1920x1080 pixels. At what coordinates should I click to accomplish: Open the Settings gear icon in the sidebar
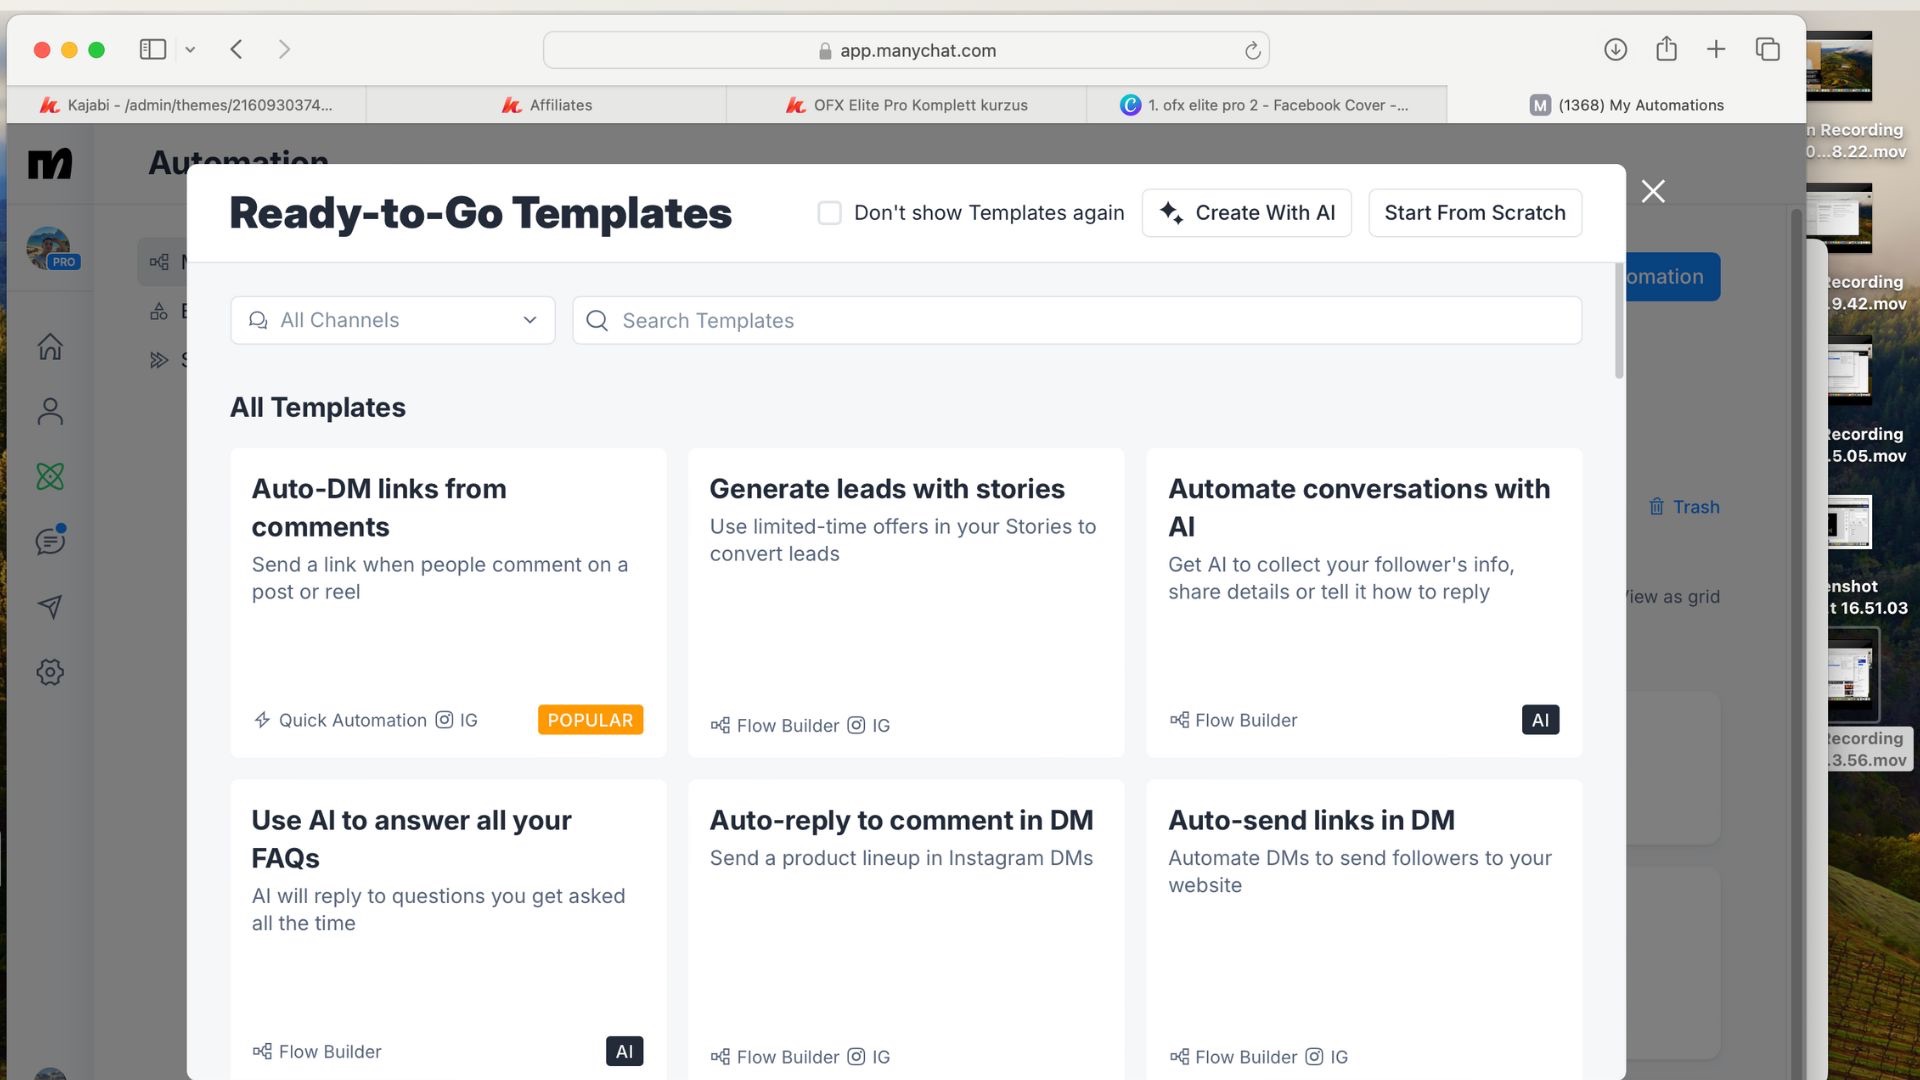pos(50,672)
